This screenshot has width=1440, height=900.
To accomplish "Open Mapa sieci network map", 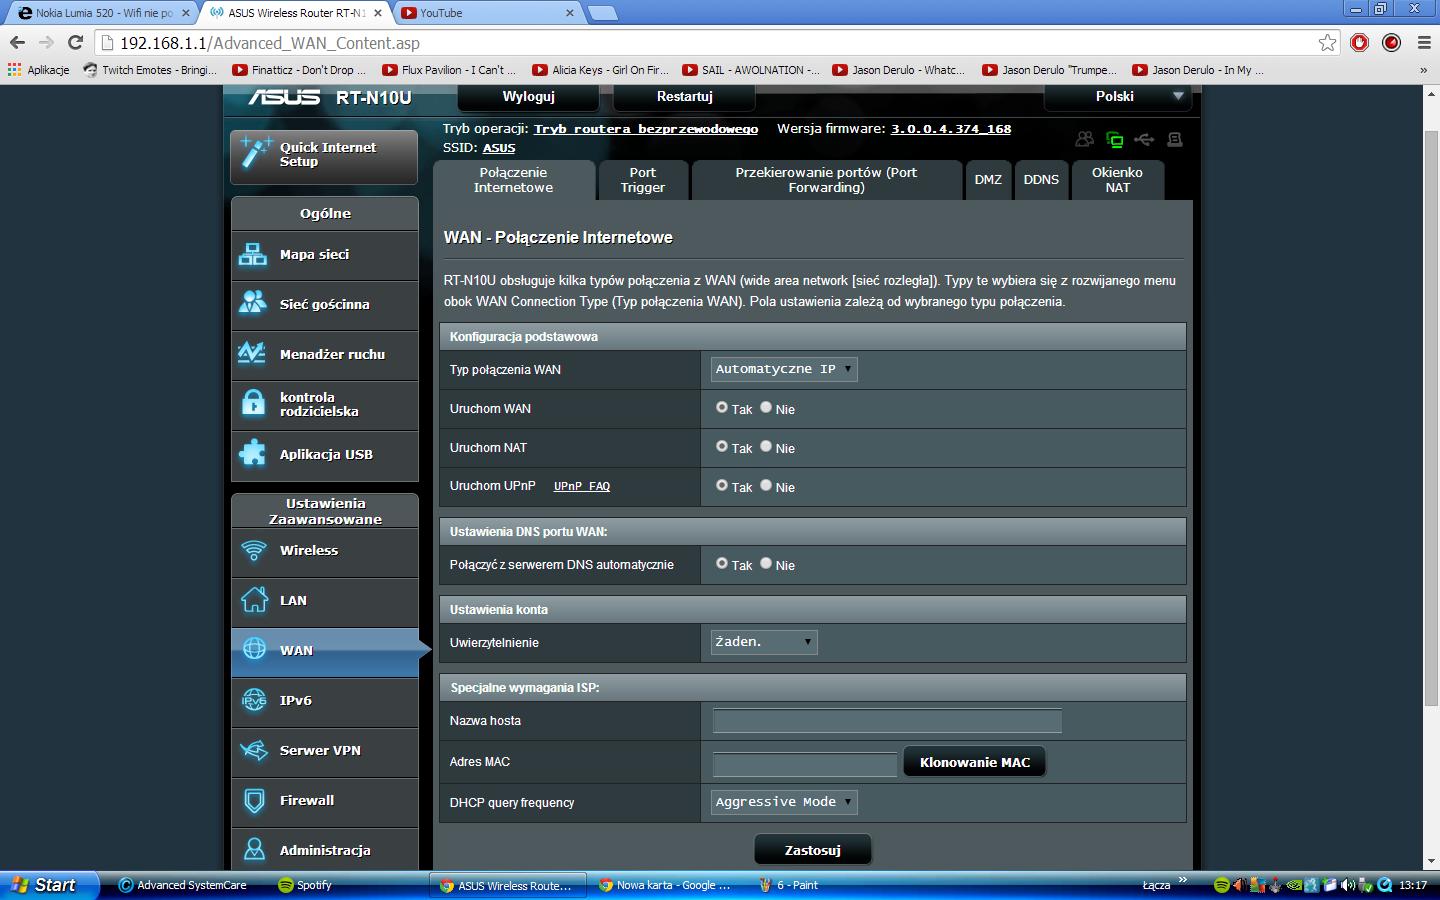I will coord(324,255).
